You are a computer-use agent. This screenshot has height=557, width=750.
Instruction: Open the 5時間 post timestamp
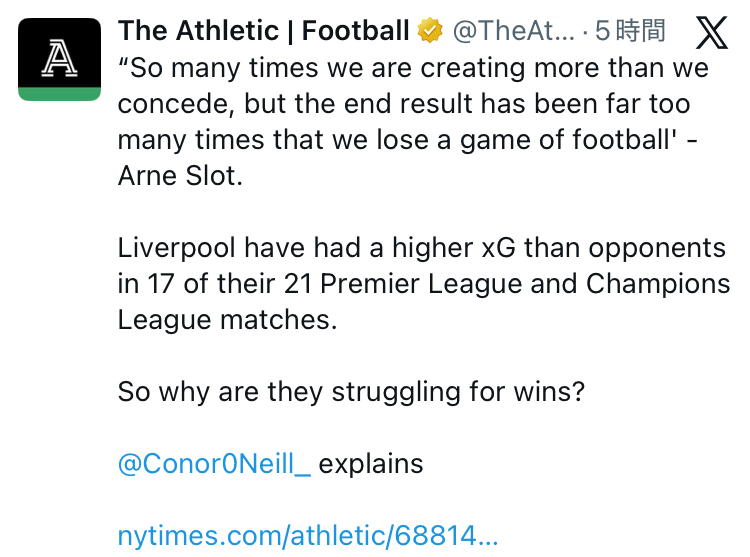(630, 32)
